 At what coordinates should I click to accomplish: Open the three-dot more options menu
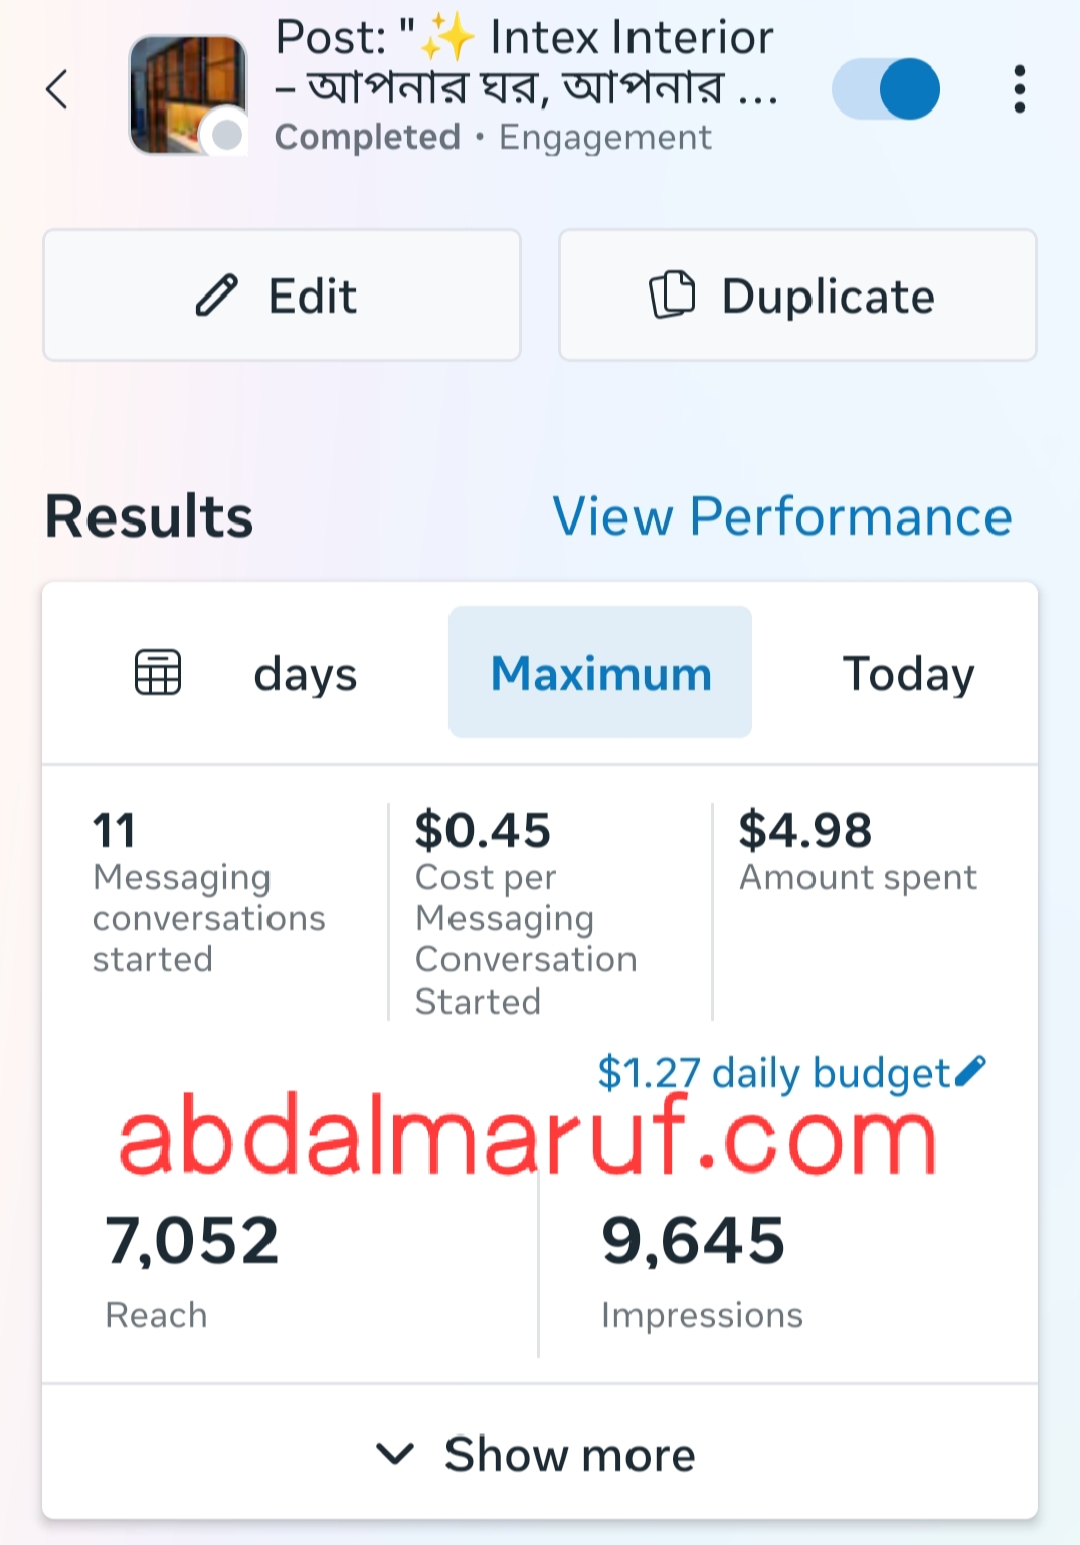[x=1019, y=90]
